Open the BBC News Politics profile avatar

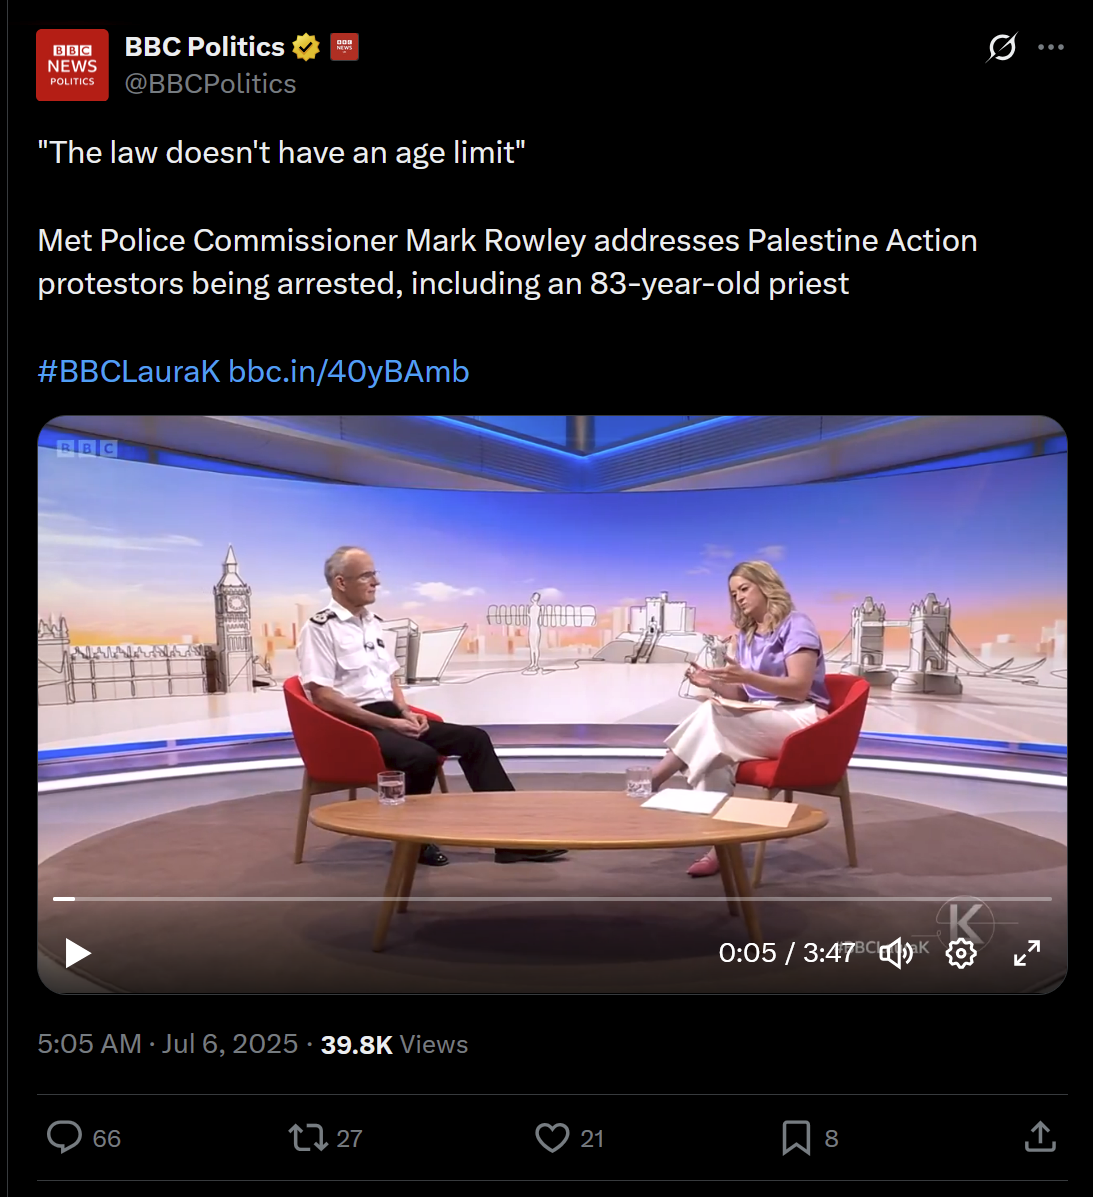pos(72,65)
